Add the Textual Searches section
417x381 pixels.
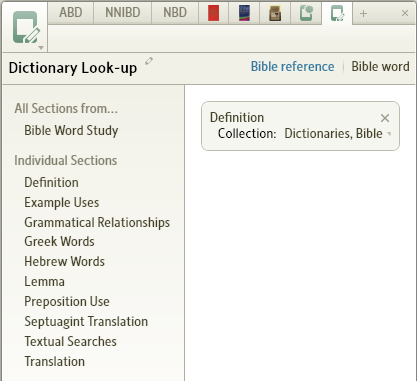pos(70,341)
